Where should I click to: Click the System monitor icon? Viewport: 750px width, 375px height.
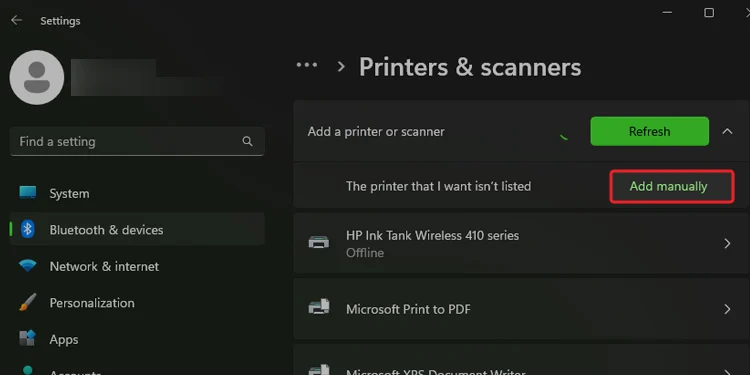(28, 193)
